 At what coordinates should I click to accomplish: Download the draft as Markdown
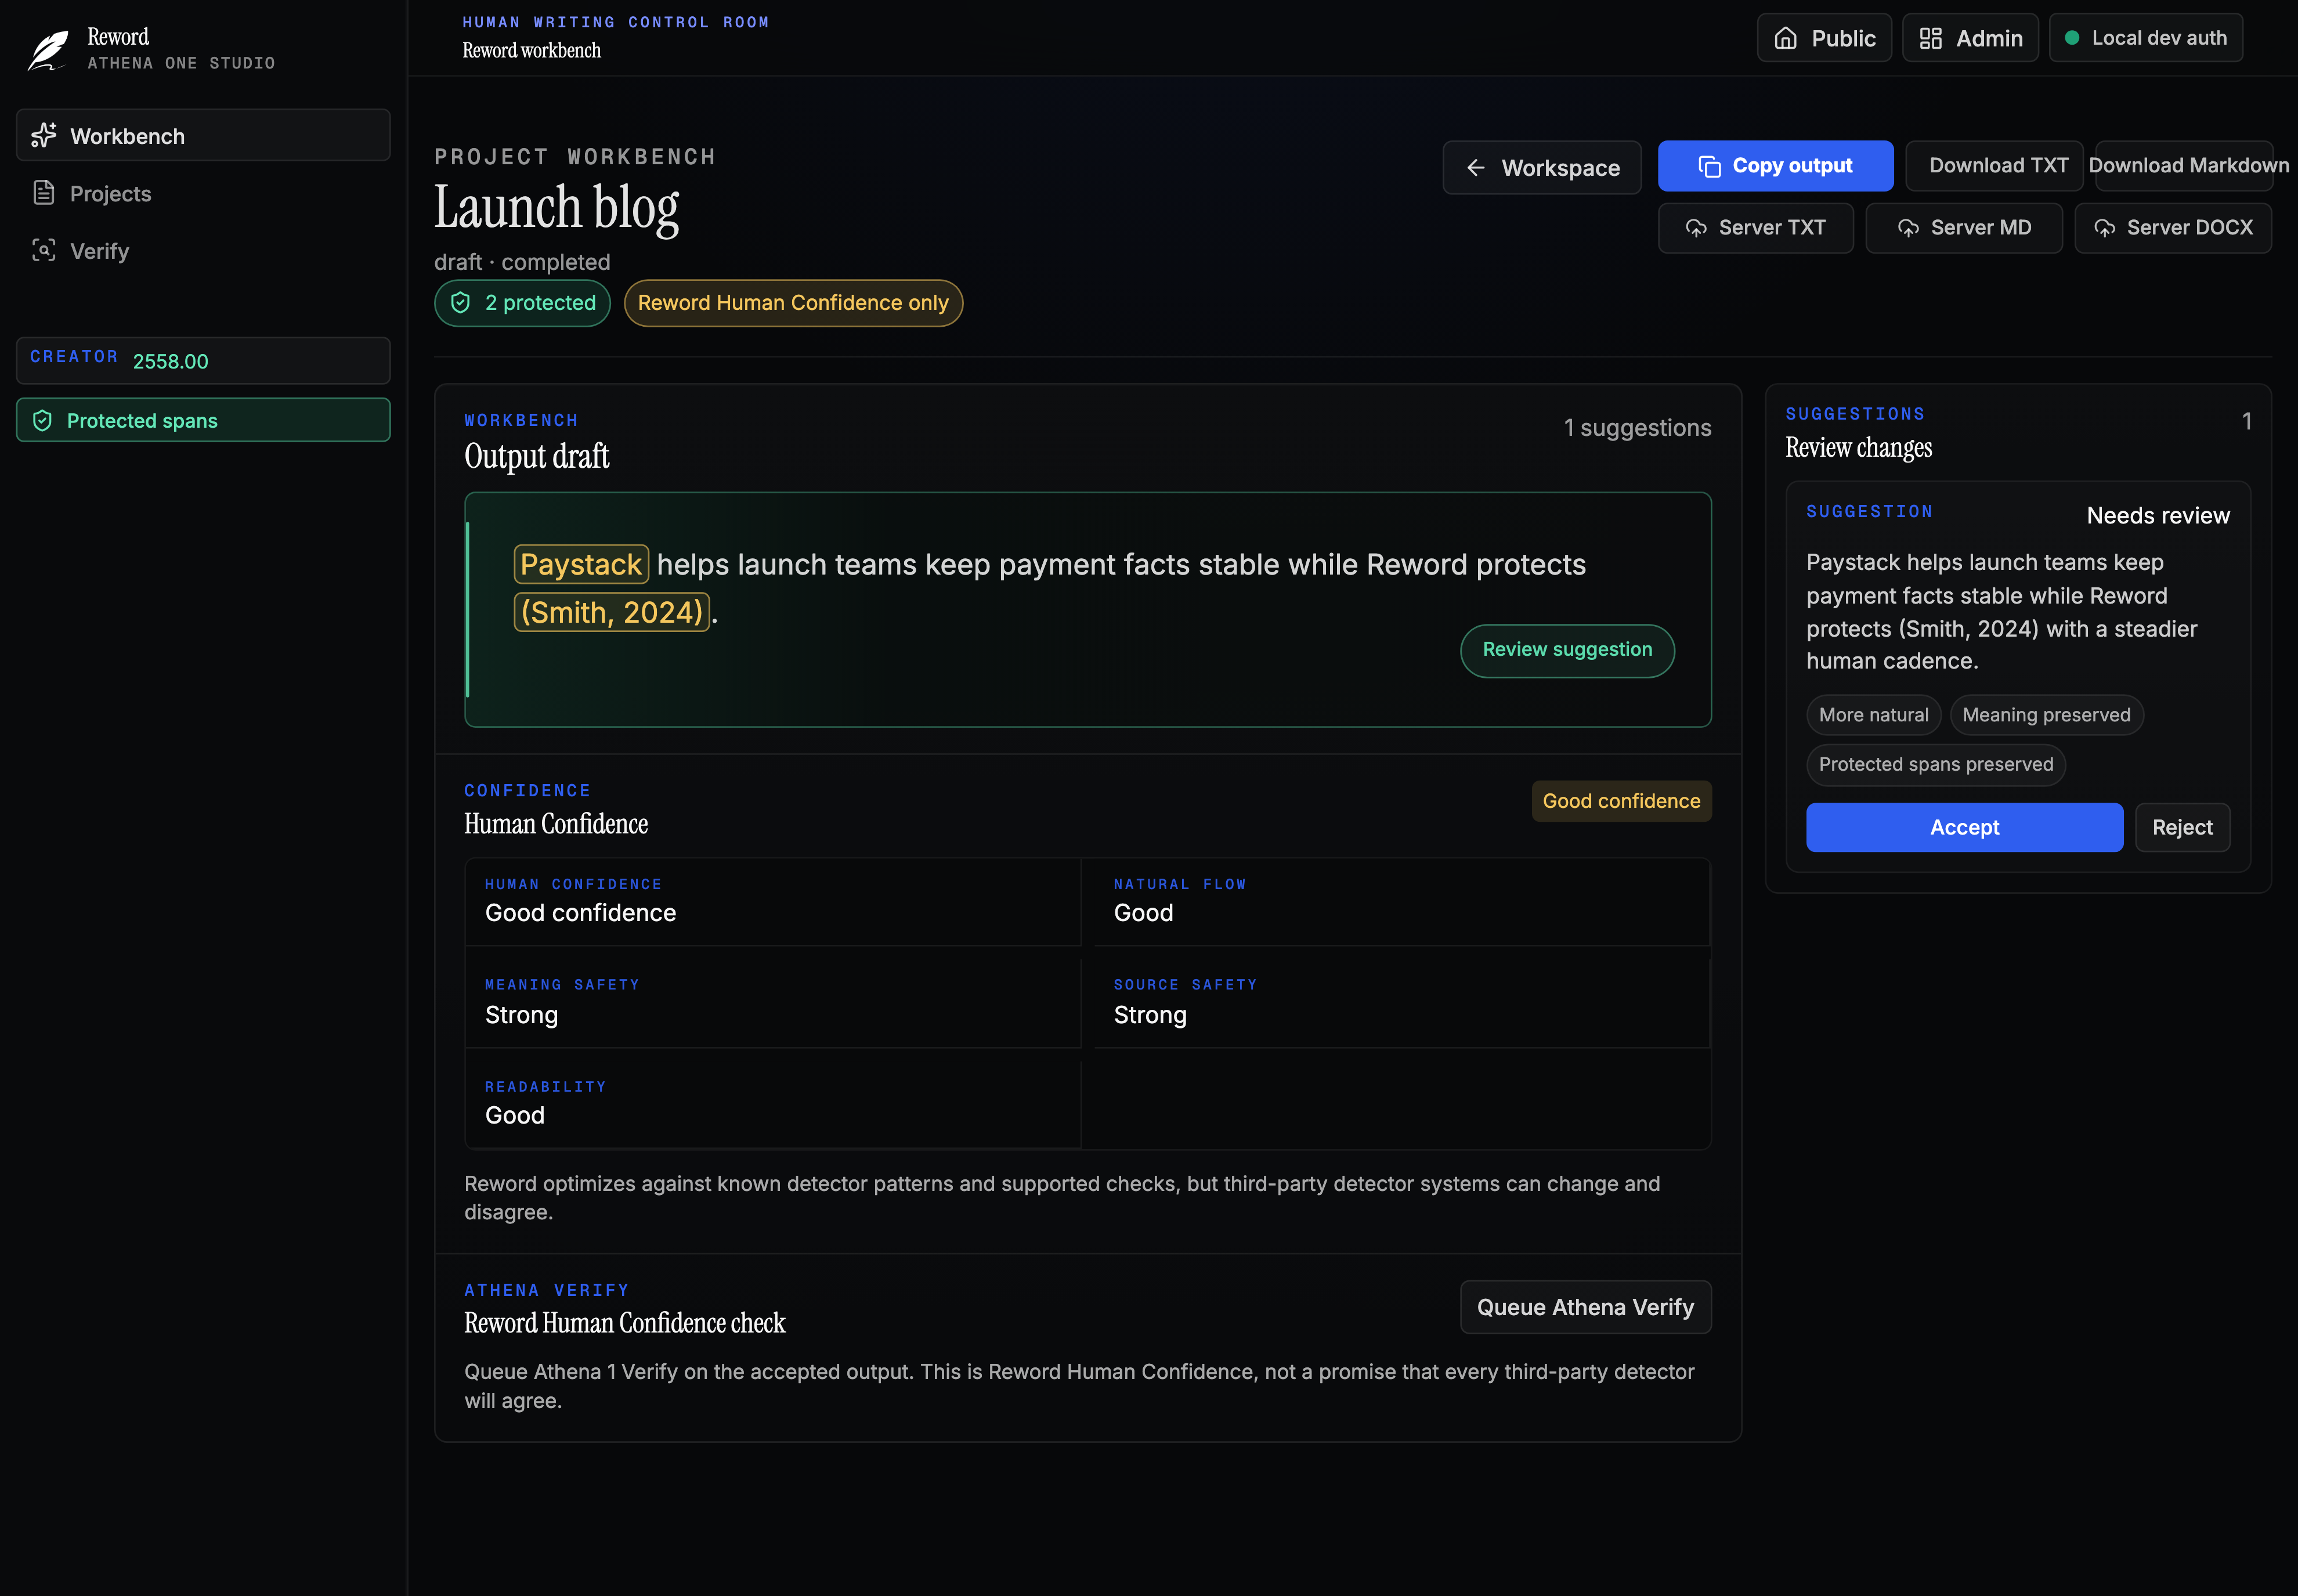click(2184, 166)
